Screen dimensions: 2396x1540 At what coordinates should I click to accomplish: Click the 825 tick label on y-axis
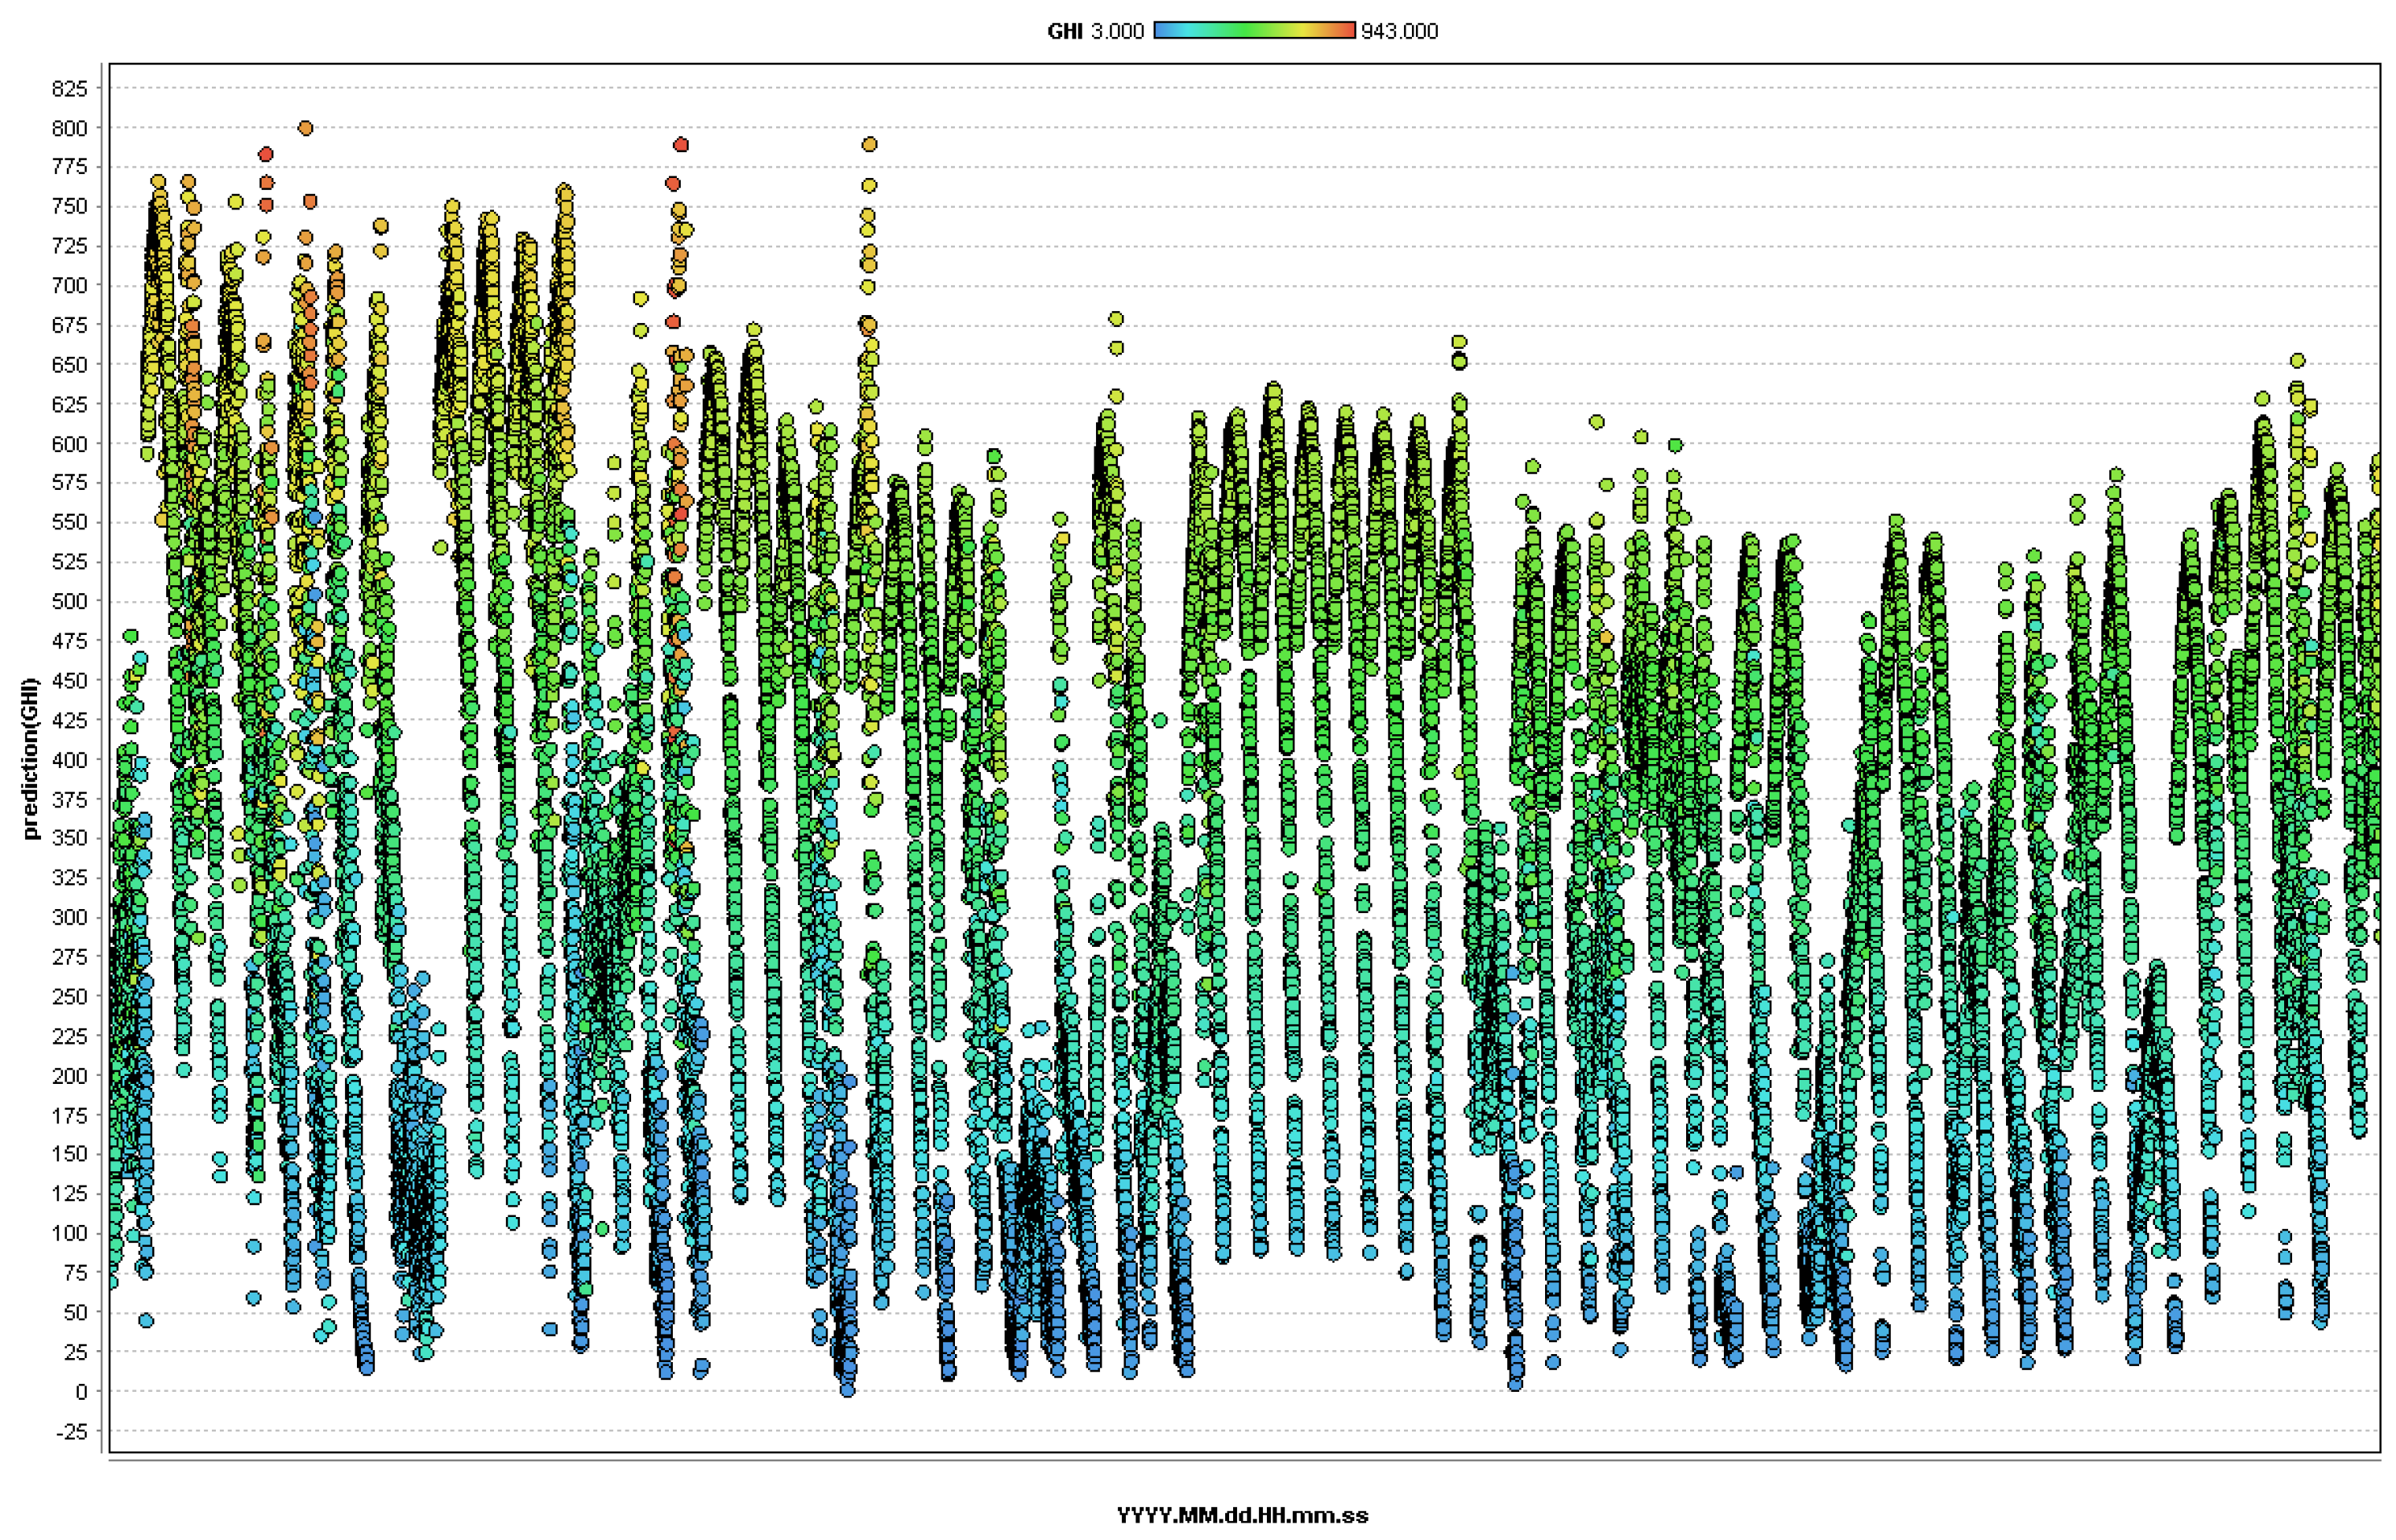click(69, 89)
